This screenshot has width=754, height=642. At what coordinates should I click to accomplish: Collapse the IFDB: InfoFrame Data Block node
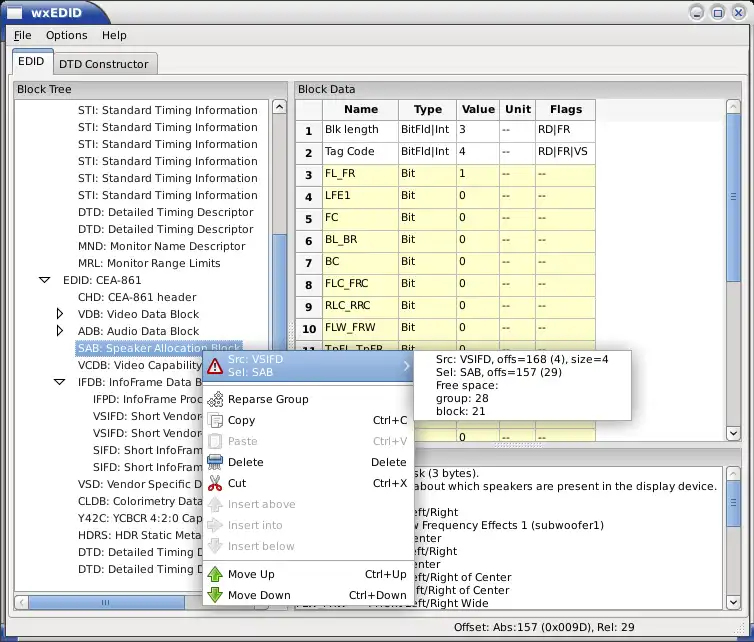[60, 382]
